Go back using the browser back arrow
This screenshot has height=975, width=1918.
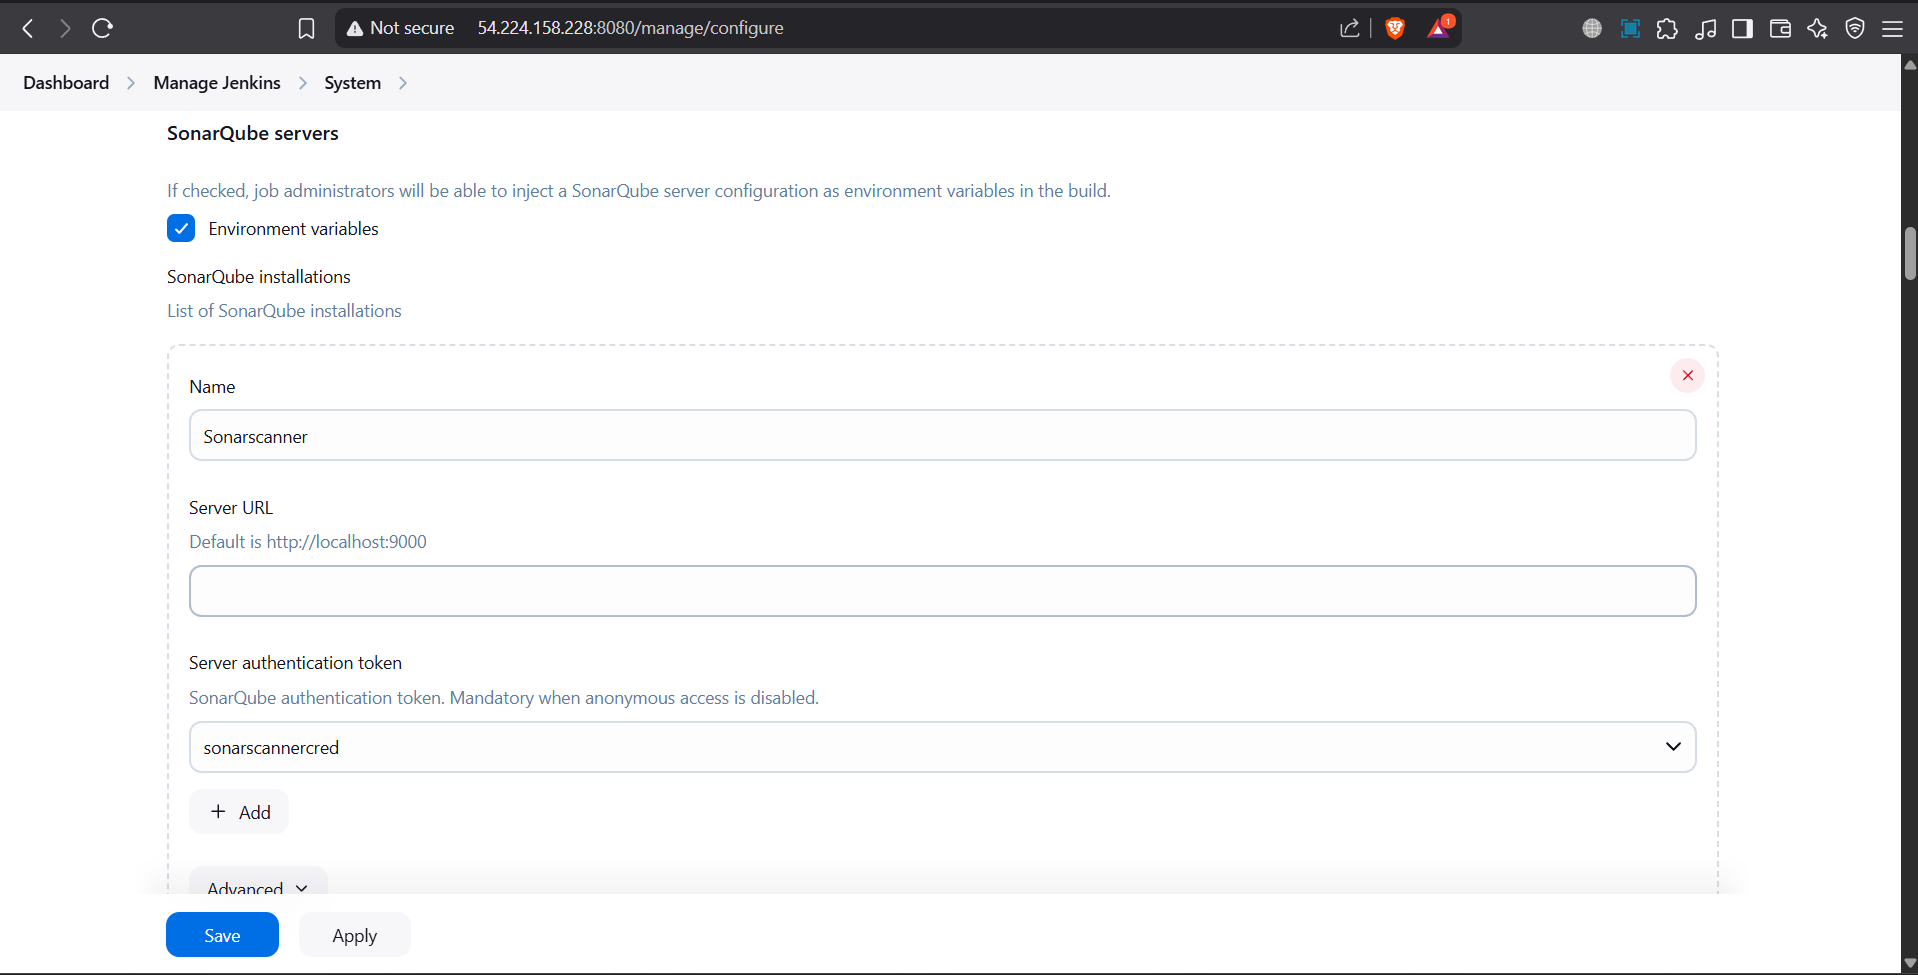28,28
